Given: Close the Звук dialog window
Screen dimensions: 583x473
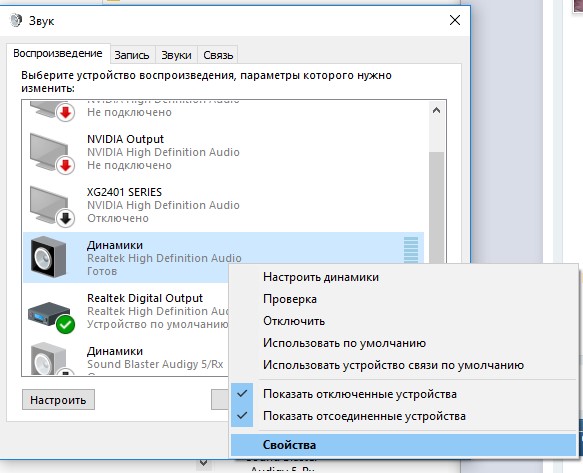Looking at the screenshot, I should (455, 20).
